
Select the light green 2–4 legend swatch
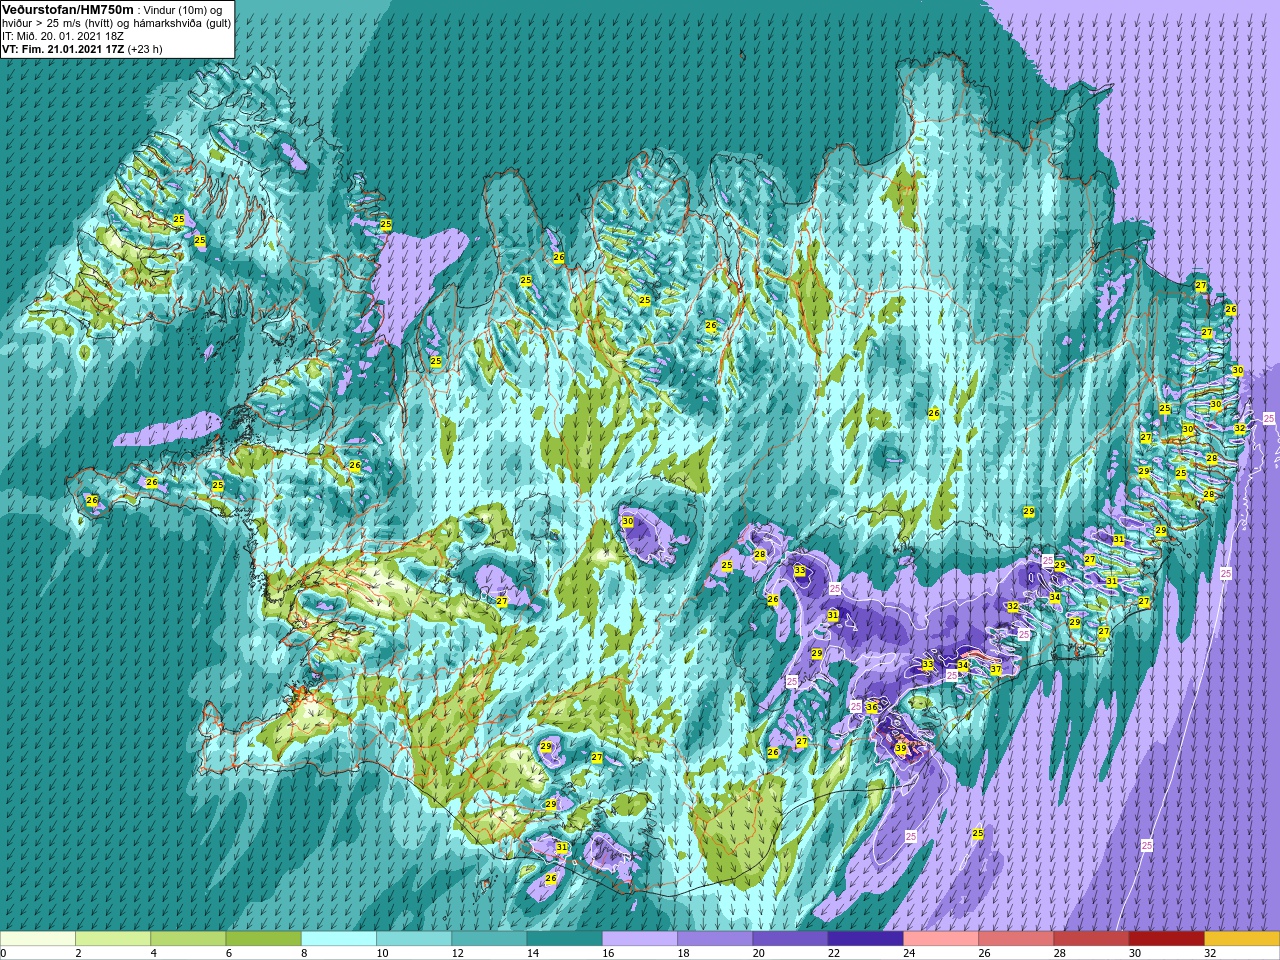[x=113, y=939]
